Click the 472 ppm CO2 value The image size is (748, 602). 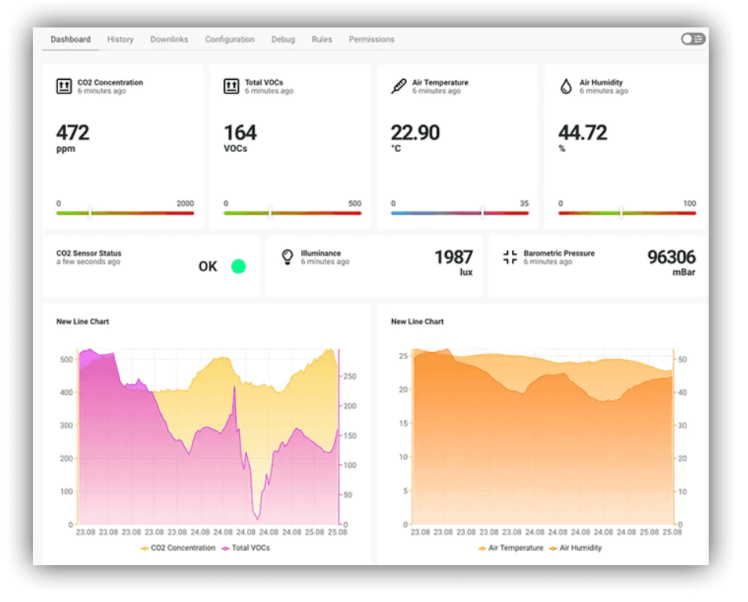click(73, 133)
